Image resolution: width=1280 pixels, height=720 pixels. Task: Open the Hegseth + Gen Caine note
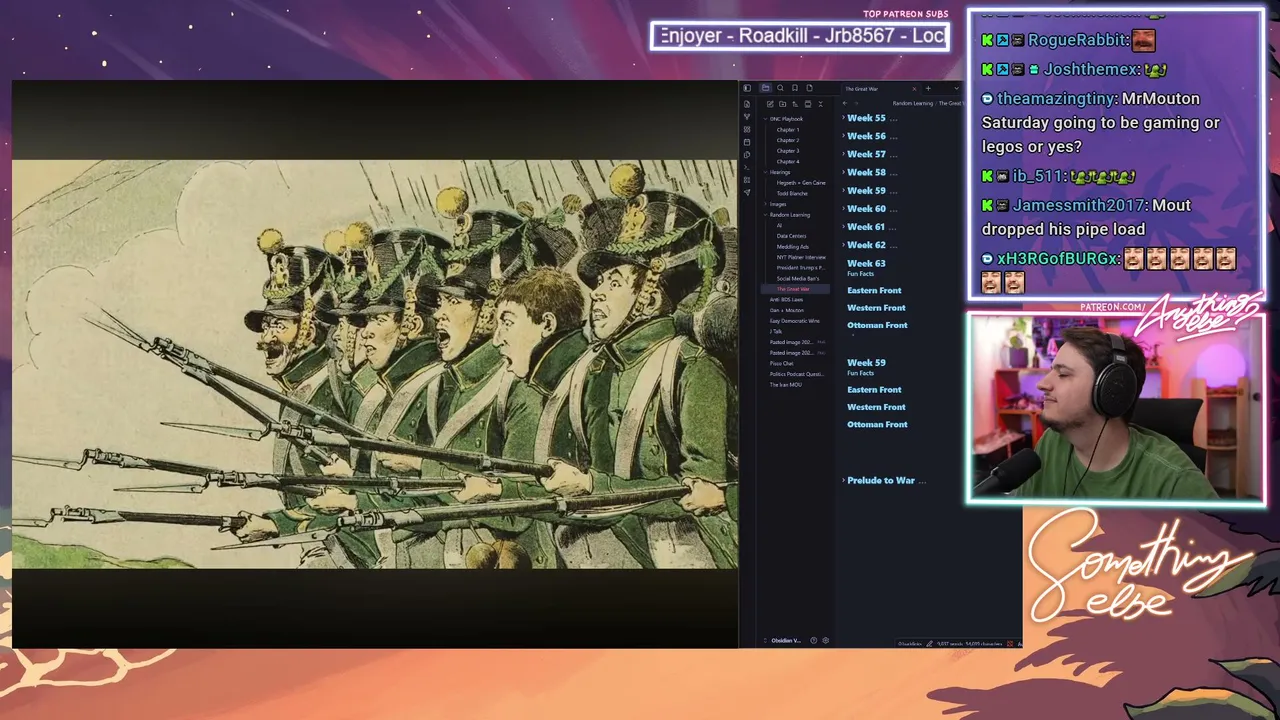point(801,183)
